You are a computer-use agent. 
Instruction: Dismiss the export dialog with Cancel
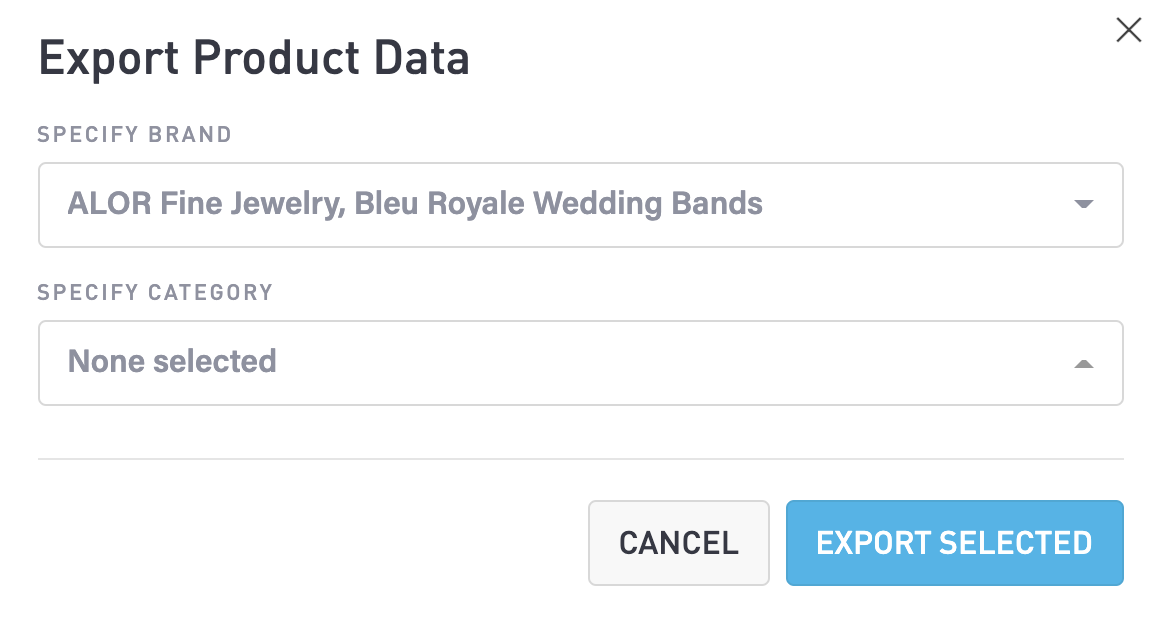pos(678,543)
